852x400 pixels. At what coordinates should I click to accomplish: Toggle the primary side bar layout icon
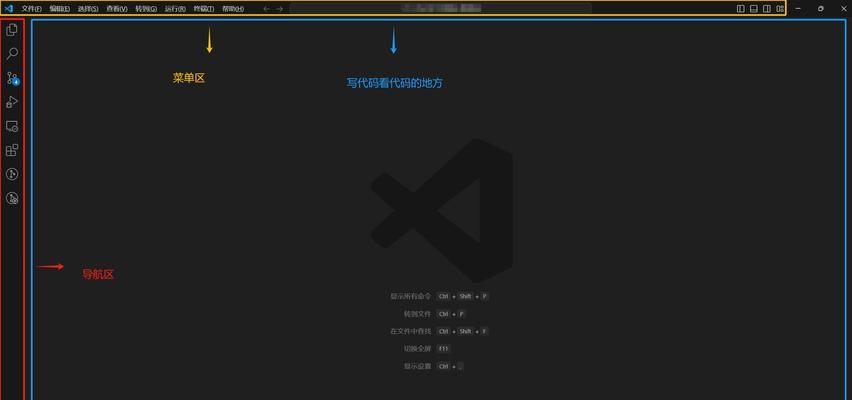tap(740, 9)
